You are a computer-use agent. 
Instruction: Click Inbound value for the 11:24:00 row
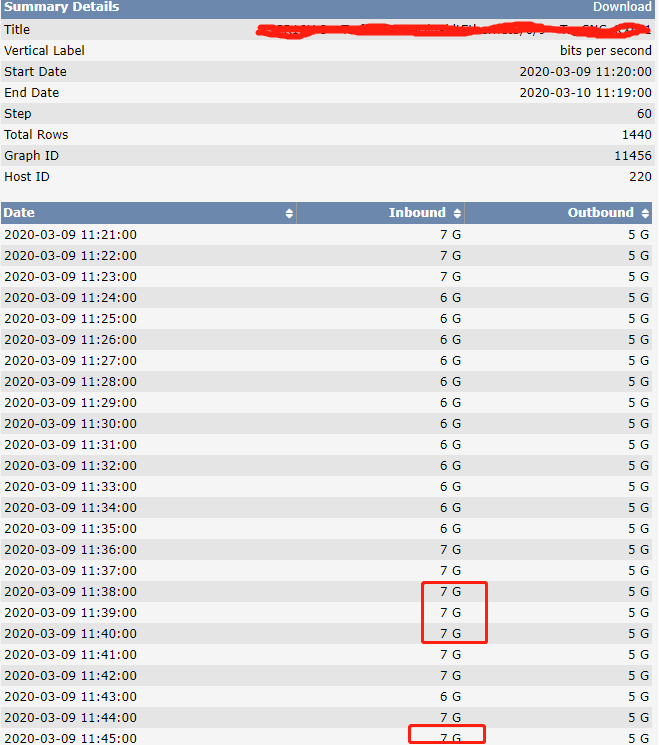tap(450, 298)
